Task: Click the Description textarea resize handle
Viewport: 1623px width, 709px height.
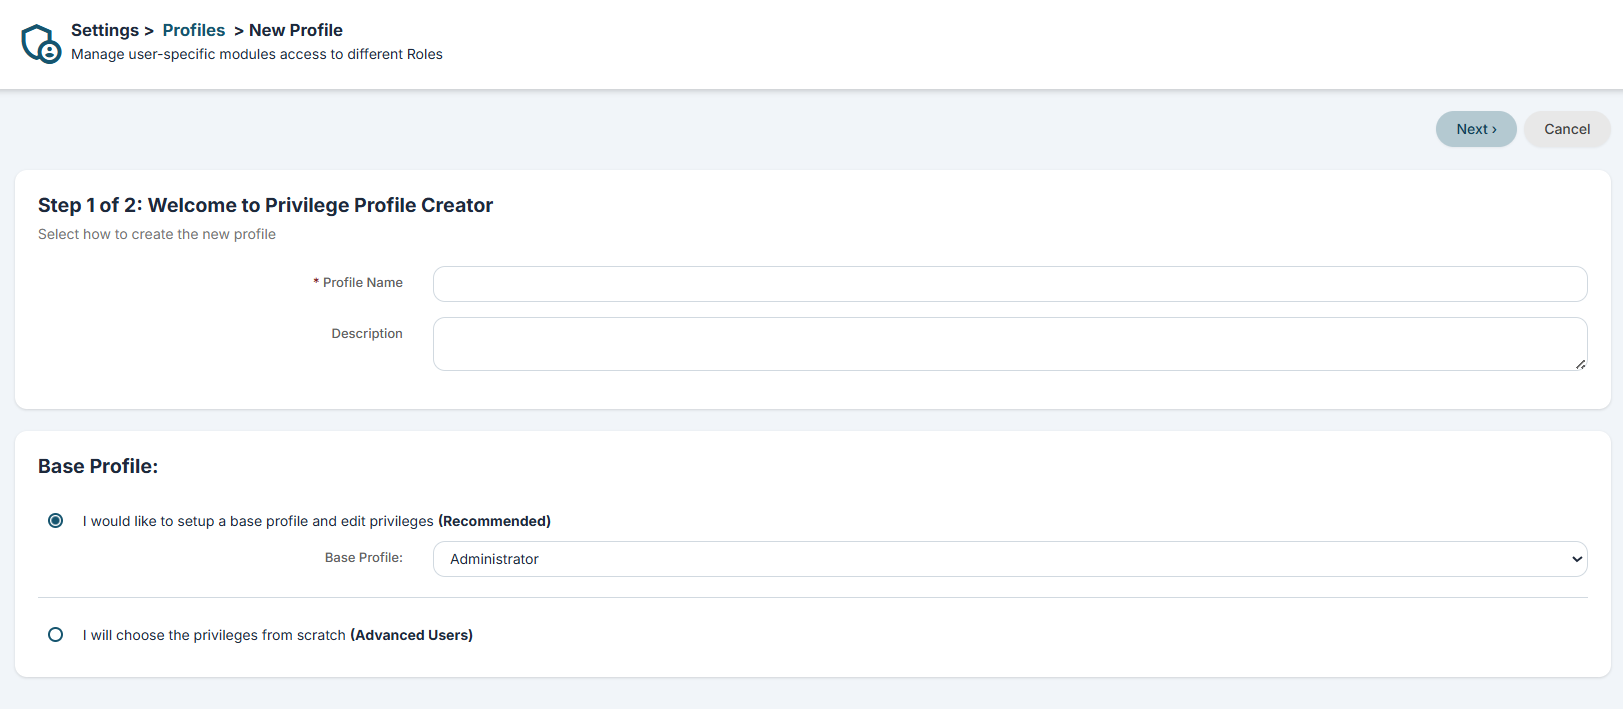Action: pos(1580,364)
